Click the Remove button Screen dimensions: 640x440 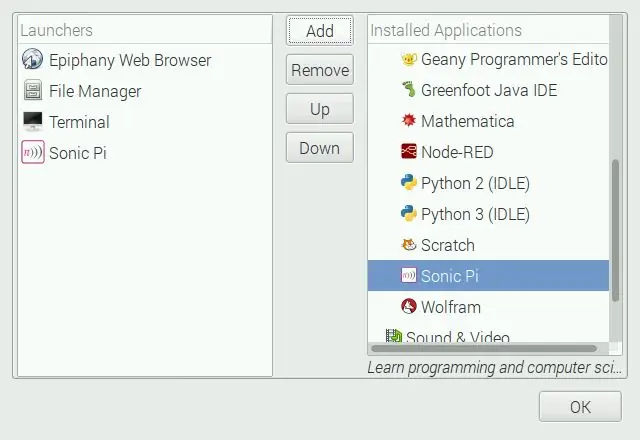[320, 70]
